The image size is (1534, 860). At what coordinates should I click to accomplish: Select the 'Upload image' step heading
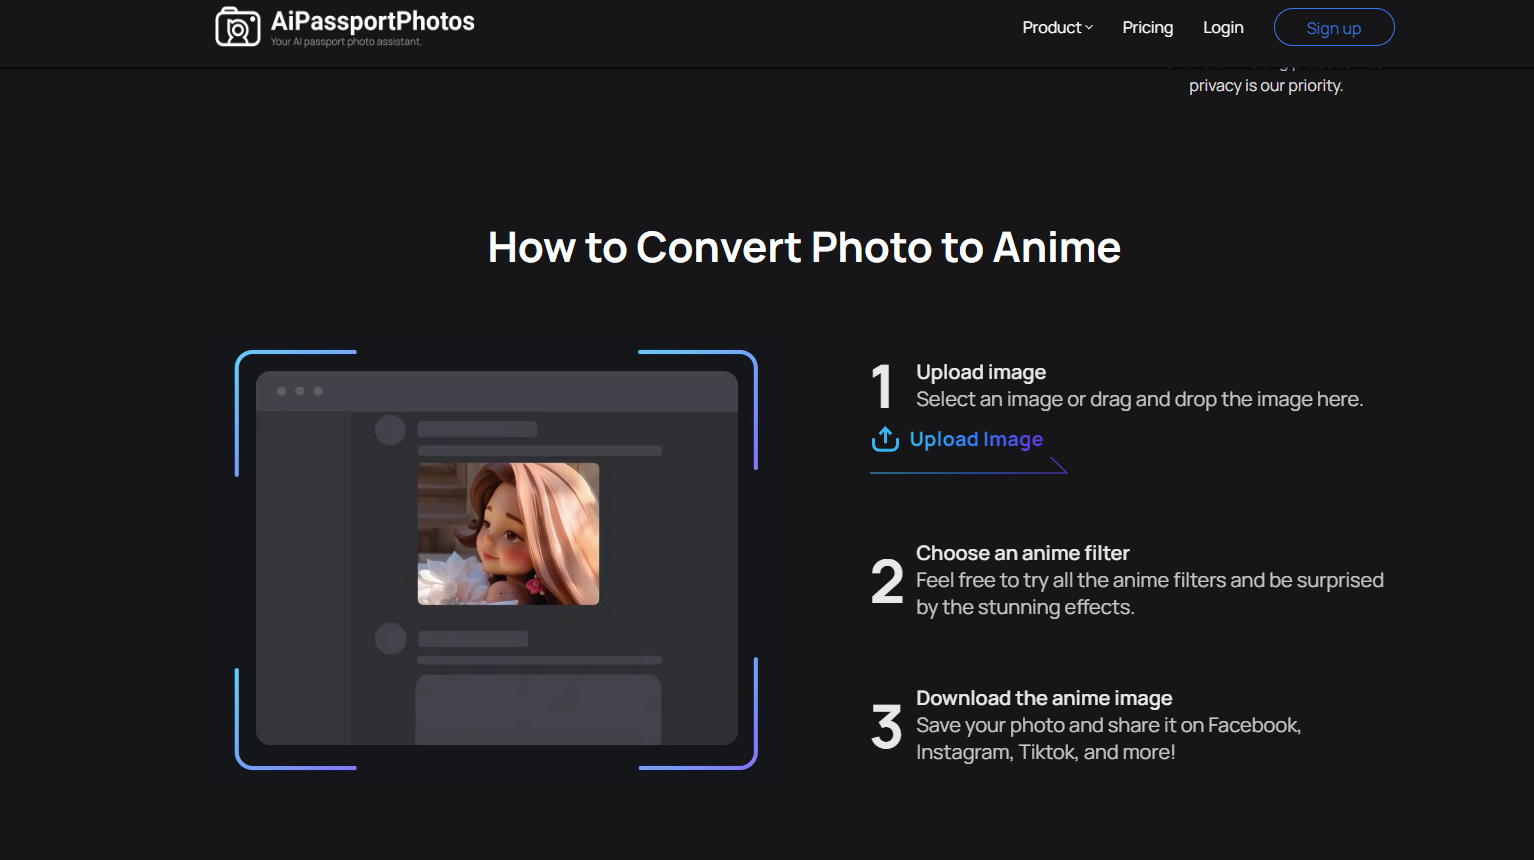click(x=981, y=372)
